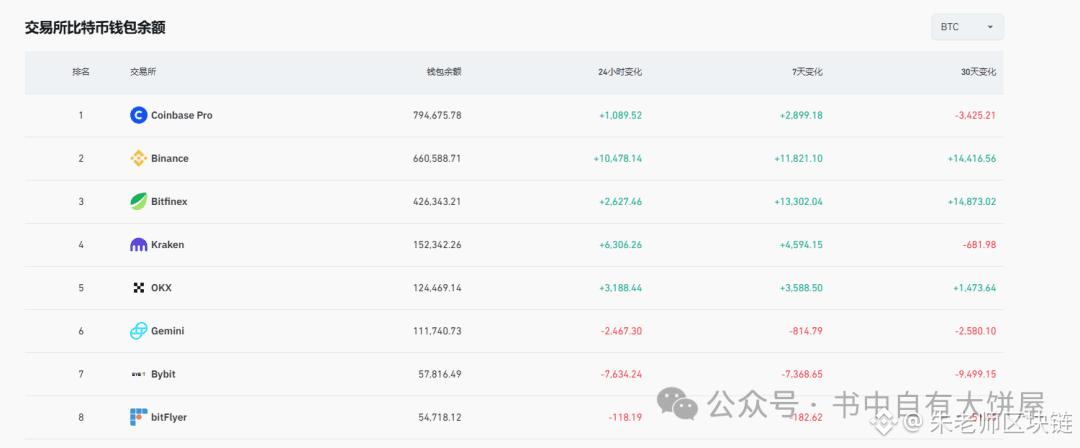Click the Coinbase Pro logo icon
The height and width of the screenshot is (448, 1080).
pos(139,115)
